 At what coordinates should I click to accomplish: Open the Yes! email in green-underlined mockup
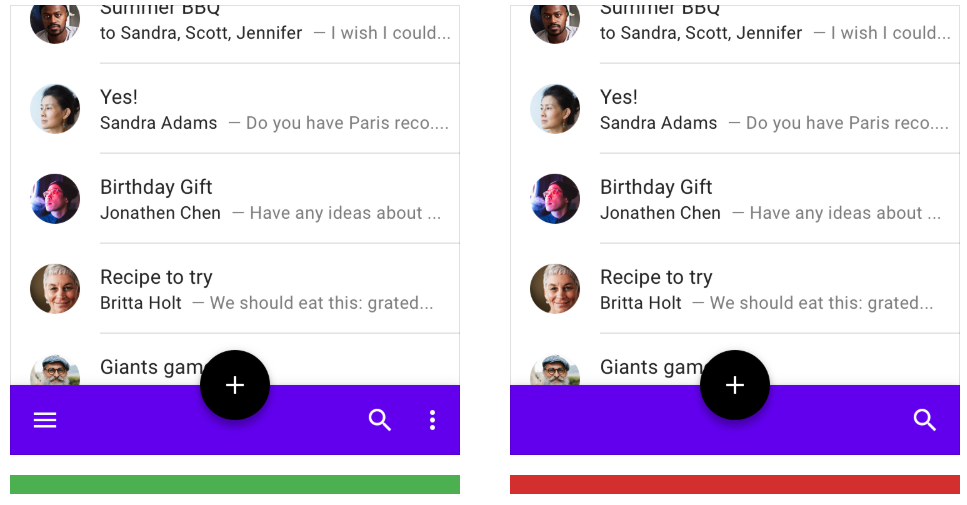point(270,109)
